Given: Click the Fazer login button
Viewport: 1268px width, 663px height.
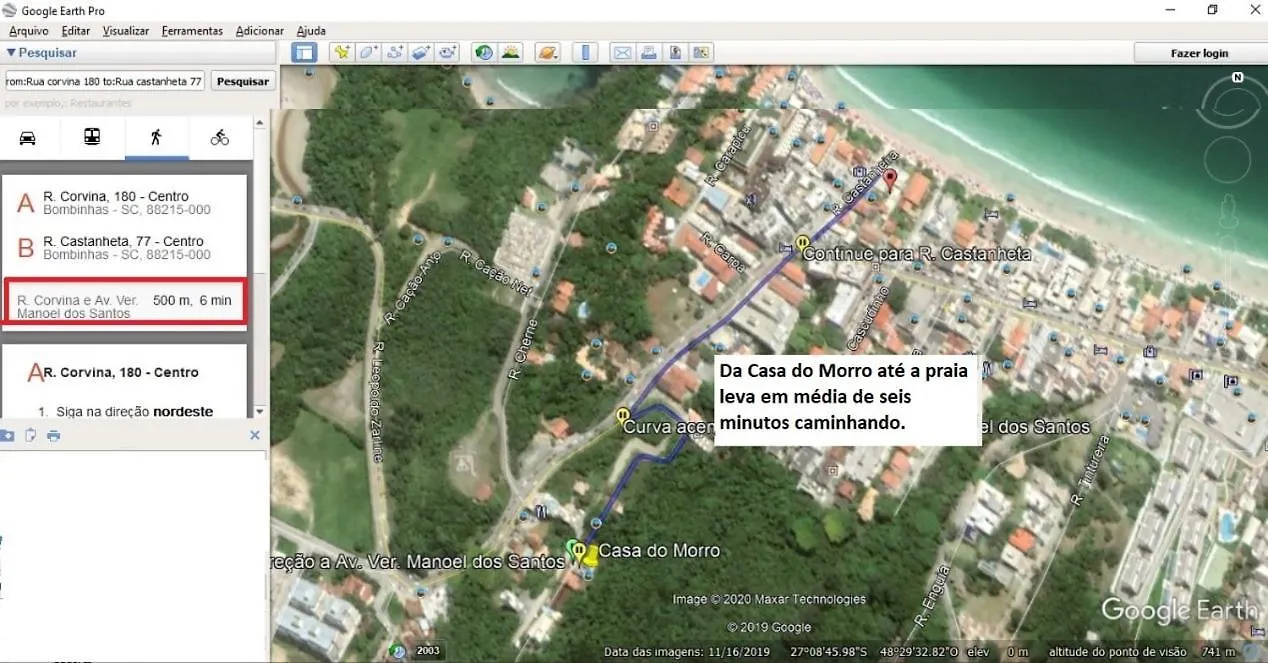Looking at the screenshot, I should coord(1199,53).
